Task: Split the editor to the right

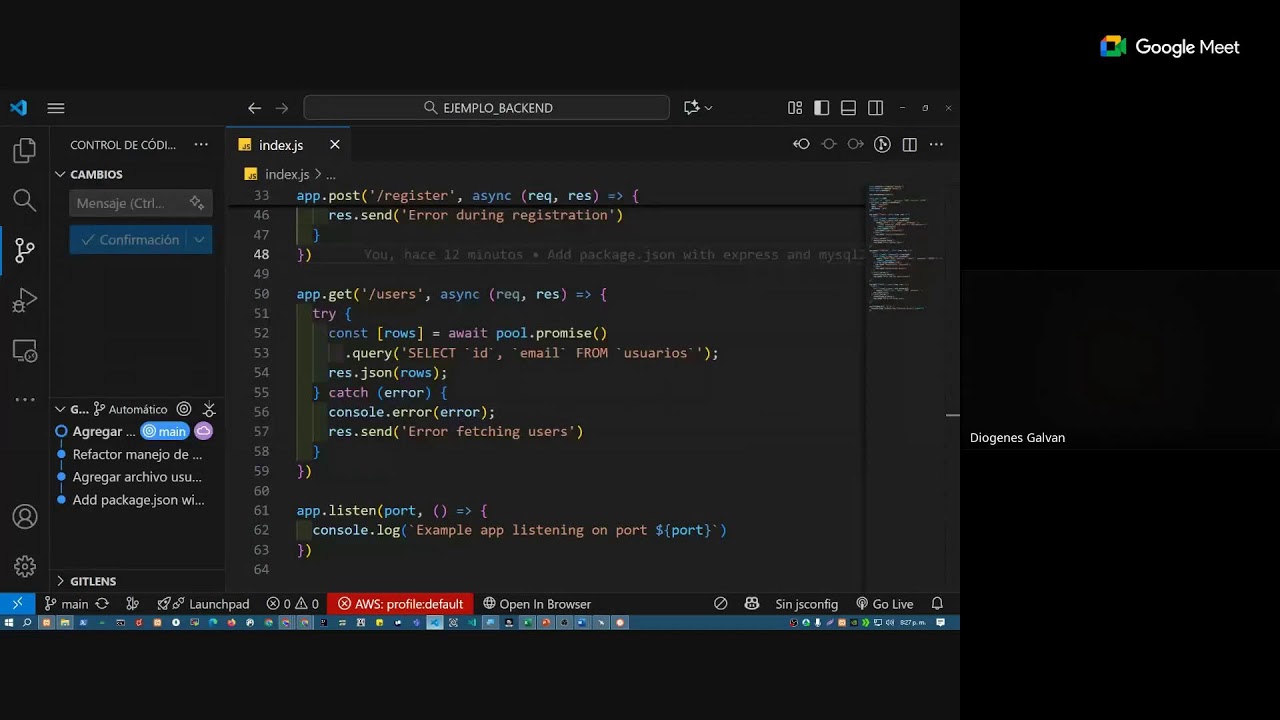Action: (x=909, y=145)
